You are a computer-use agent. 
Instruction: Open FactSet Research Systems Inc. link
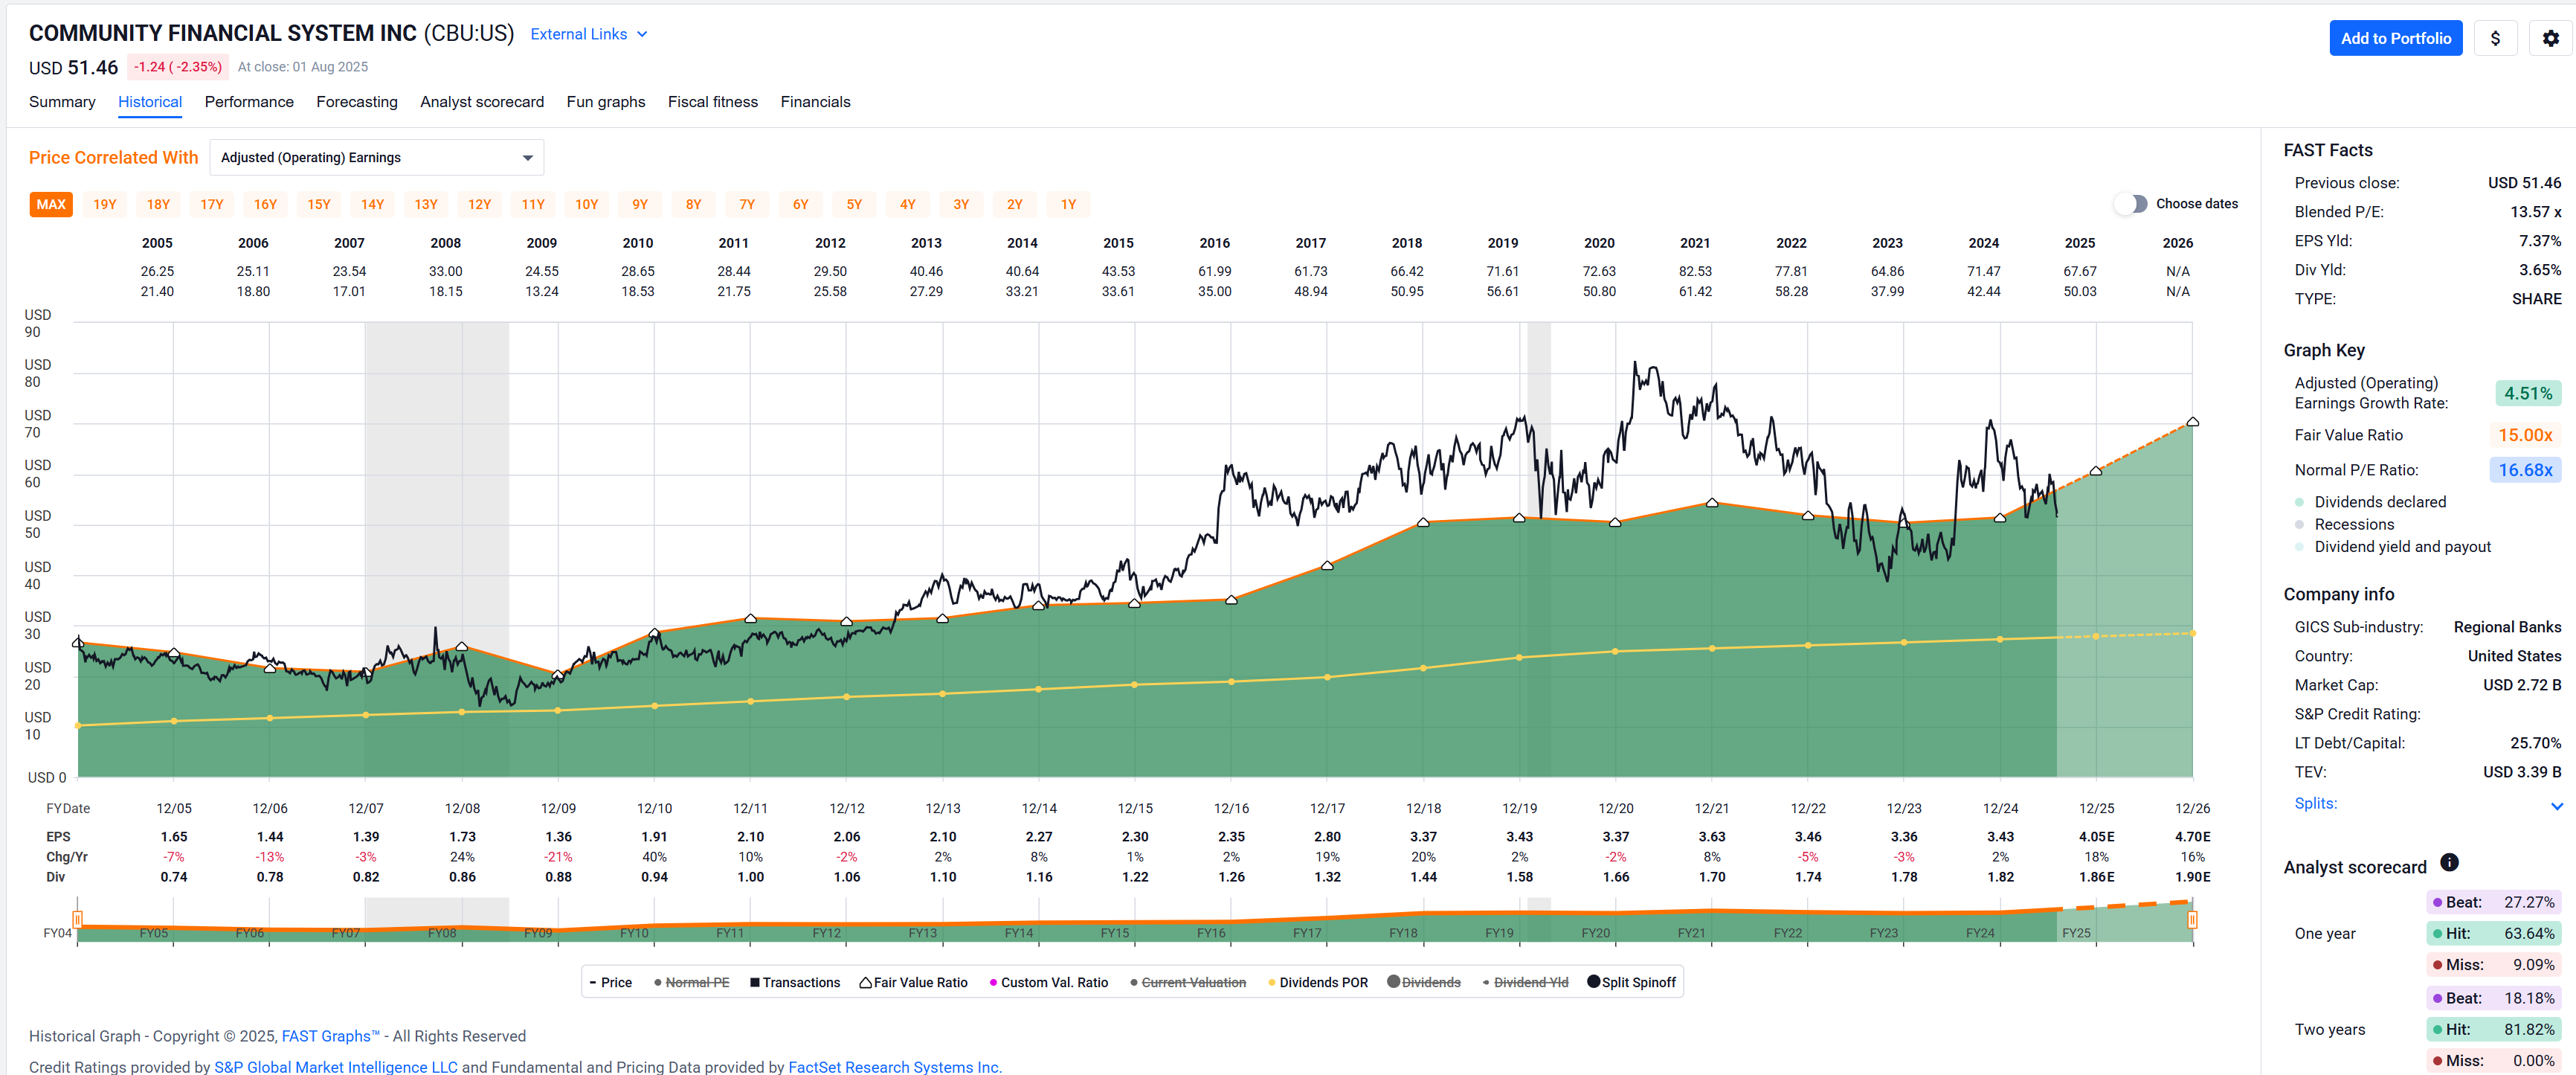click(x=895, y=1067)
